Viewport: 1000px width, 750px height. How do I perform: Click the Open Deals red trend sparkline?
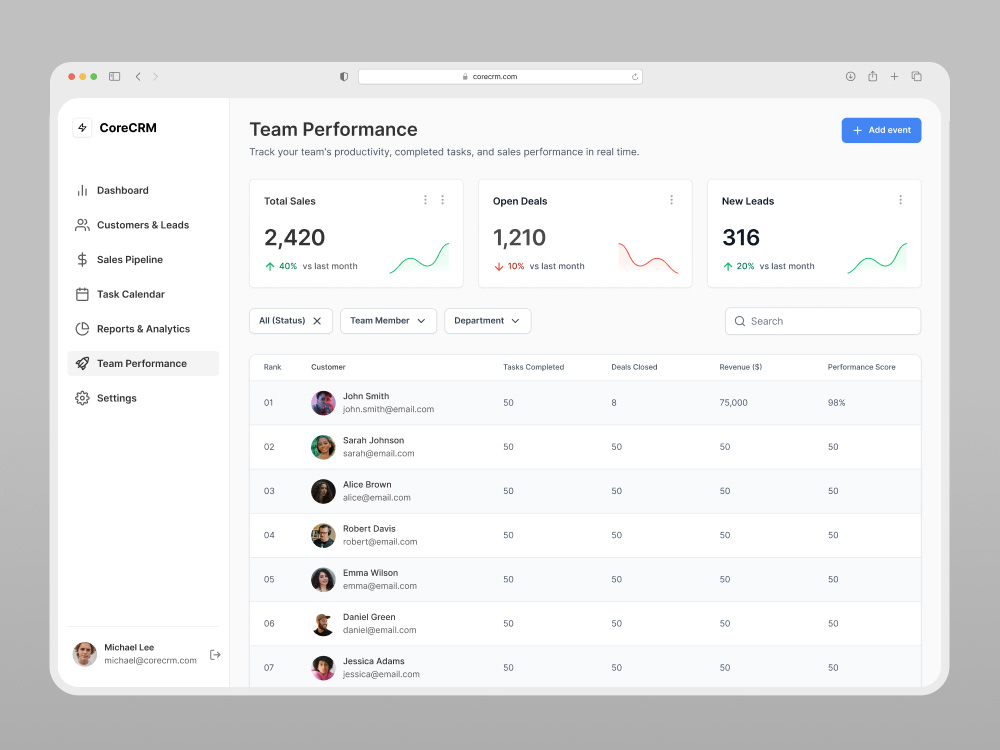pos(648,258)
